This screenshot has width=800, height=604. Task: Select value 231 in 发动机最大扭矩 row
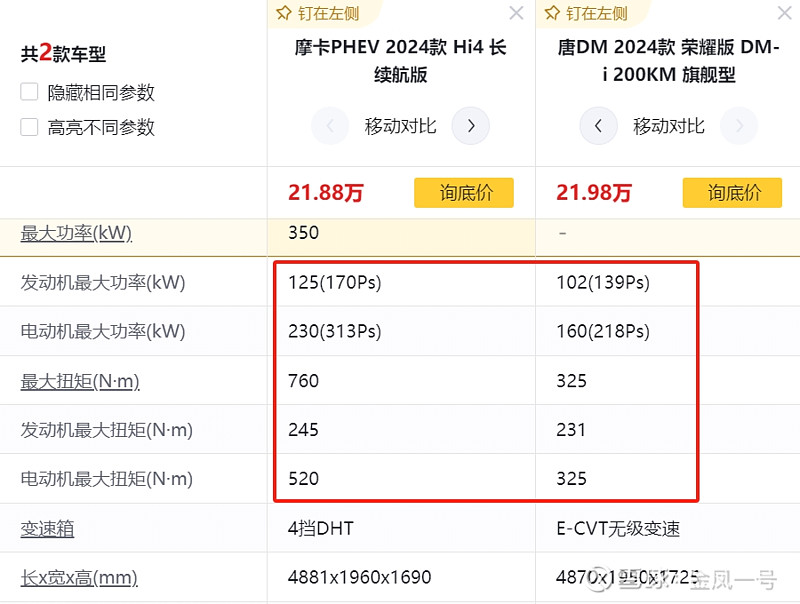pos(571,430)
